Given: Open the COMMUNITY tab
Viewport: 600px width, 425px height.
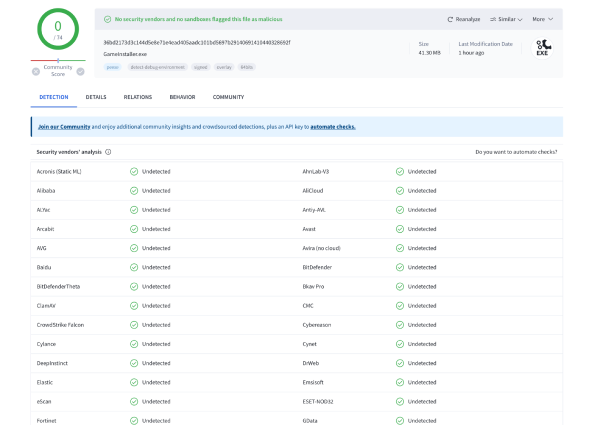Looking at the screenshot, I should (x=228, y=97).
